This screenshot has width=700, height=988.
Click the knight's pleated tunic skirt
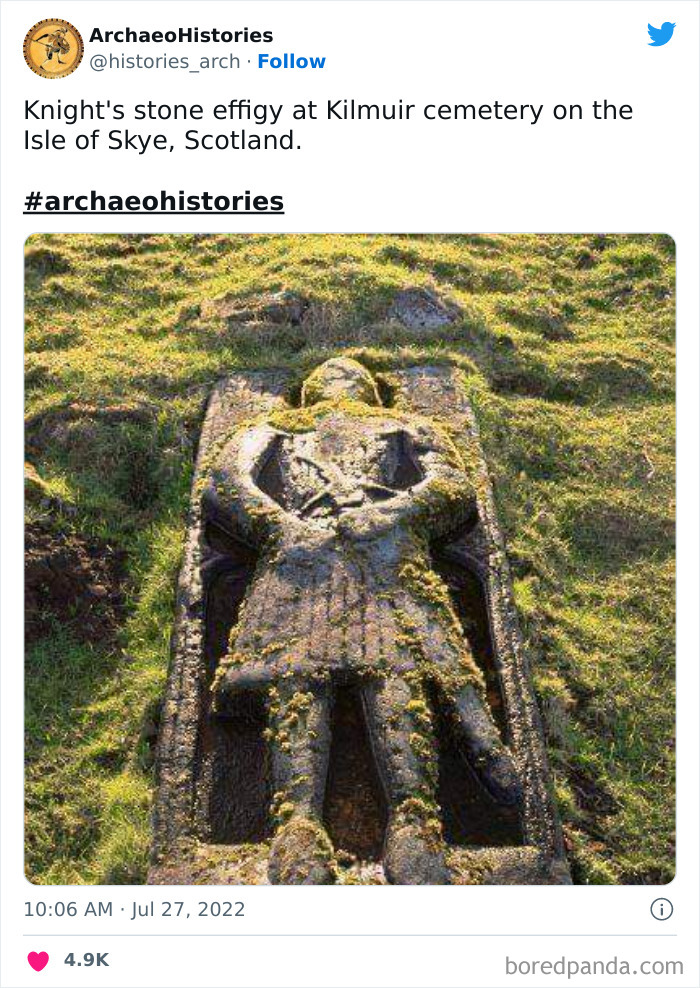coord(343,614)
